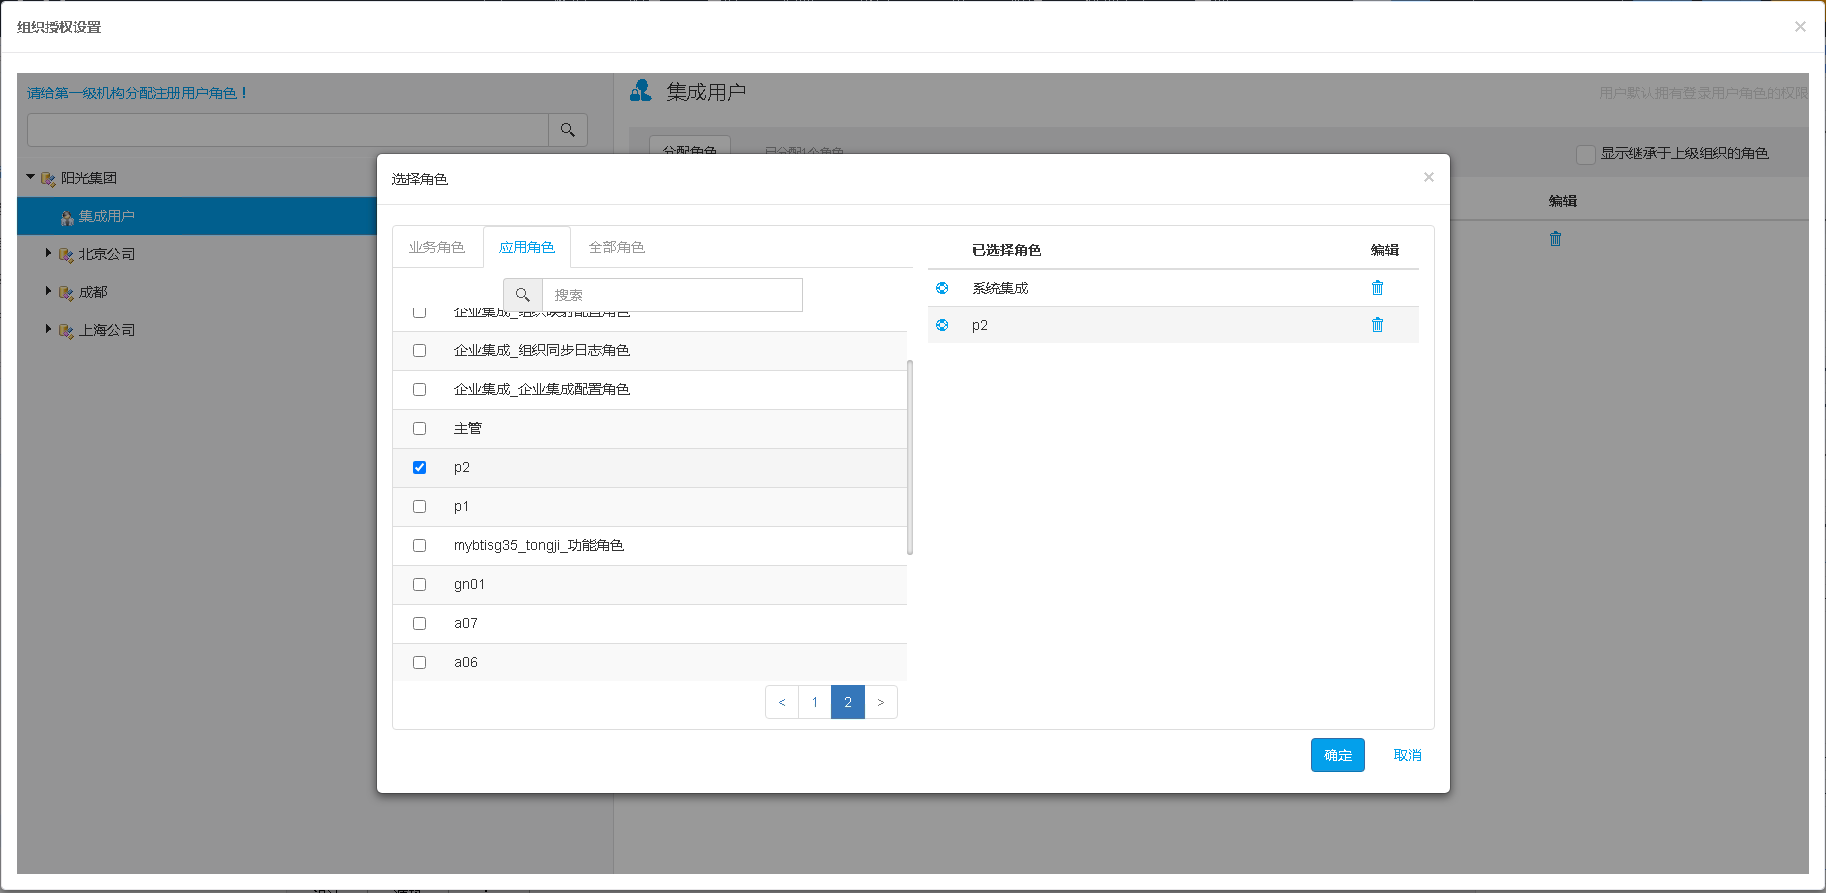The image size is (1826, 893).
Task: Confirm selection with 确定 button
Action: point(1337,755)
